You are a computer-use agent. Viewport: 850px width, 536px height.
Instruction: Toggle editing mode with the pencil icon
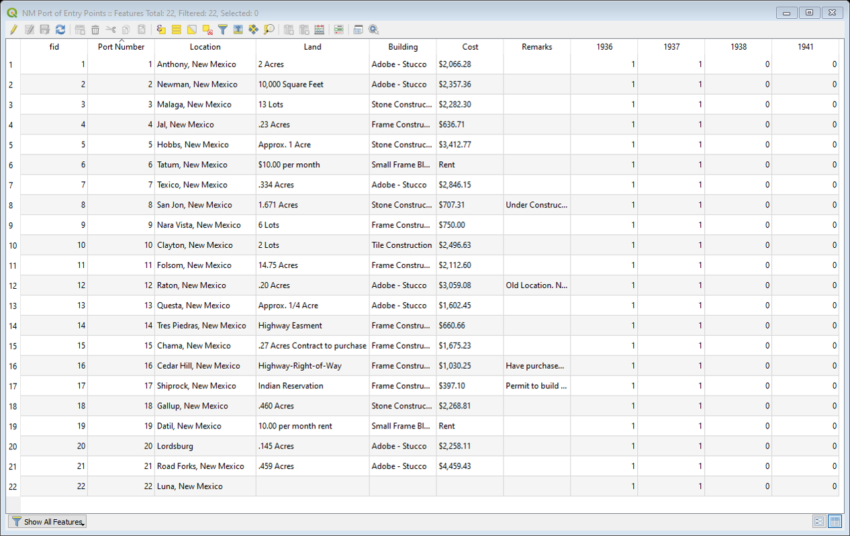point(13,30)
